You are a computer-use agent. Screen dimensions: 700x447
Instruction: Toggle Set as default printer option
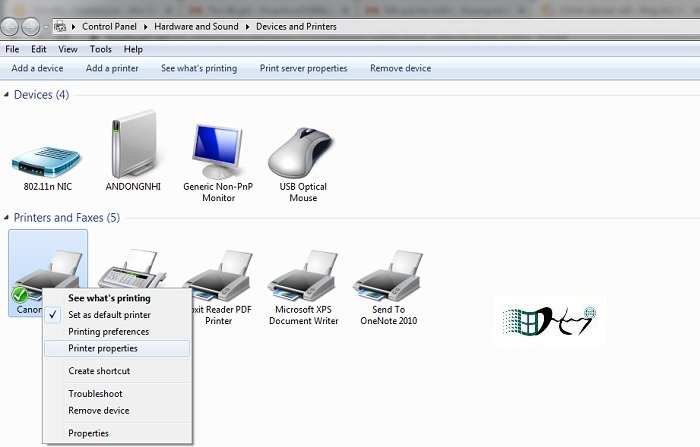[x=108, y=314]
